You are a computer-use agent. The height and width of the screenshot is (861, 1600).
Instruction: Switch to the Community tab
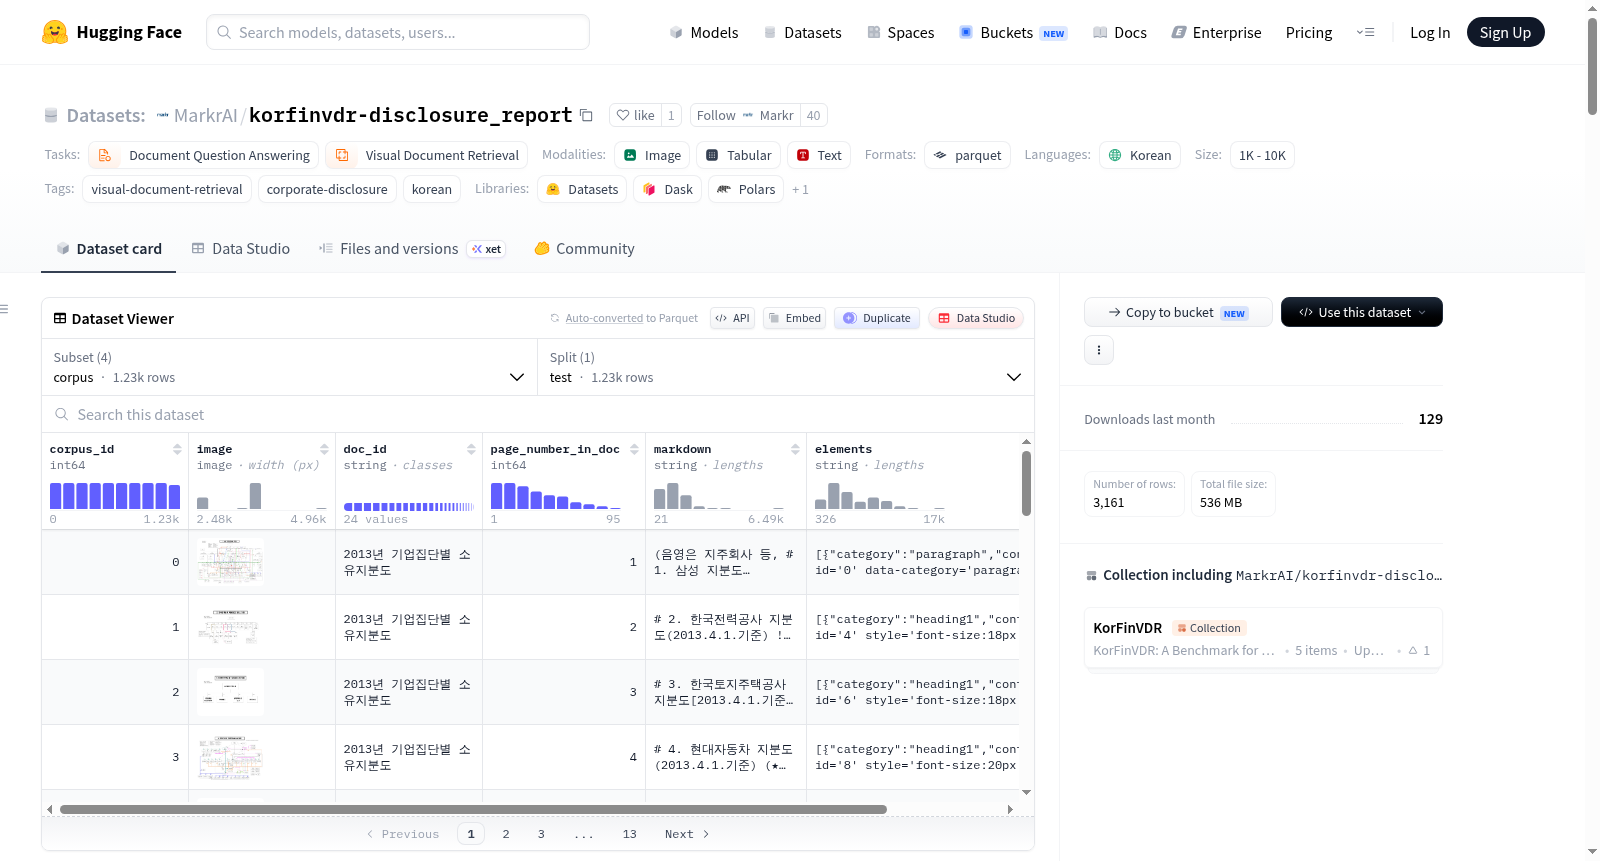tap(585, 249)
